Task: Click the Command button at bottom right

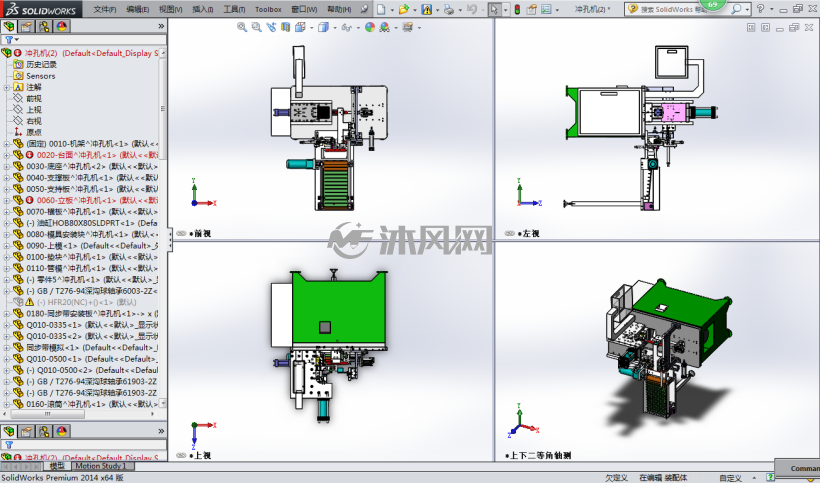Action: (x=798, y=468)
